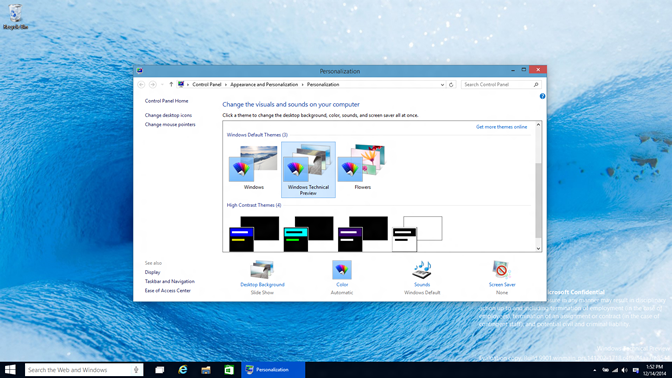Image resolution: width=672 pixels, height=378 pixels.
Task: Open the Help question mark icon
Action: pos(542,96)
